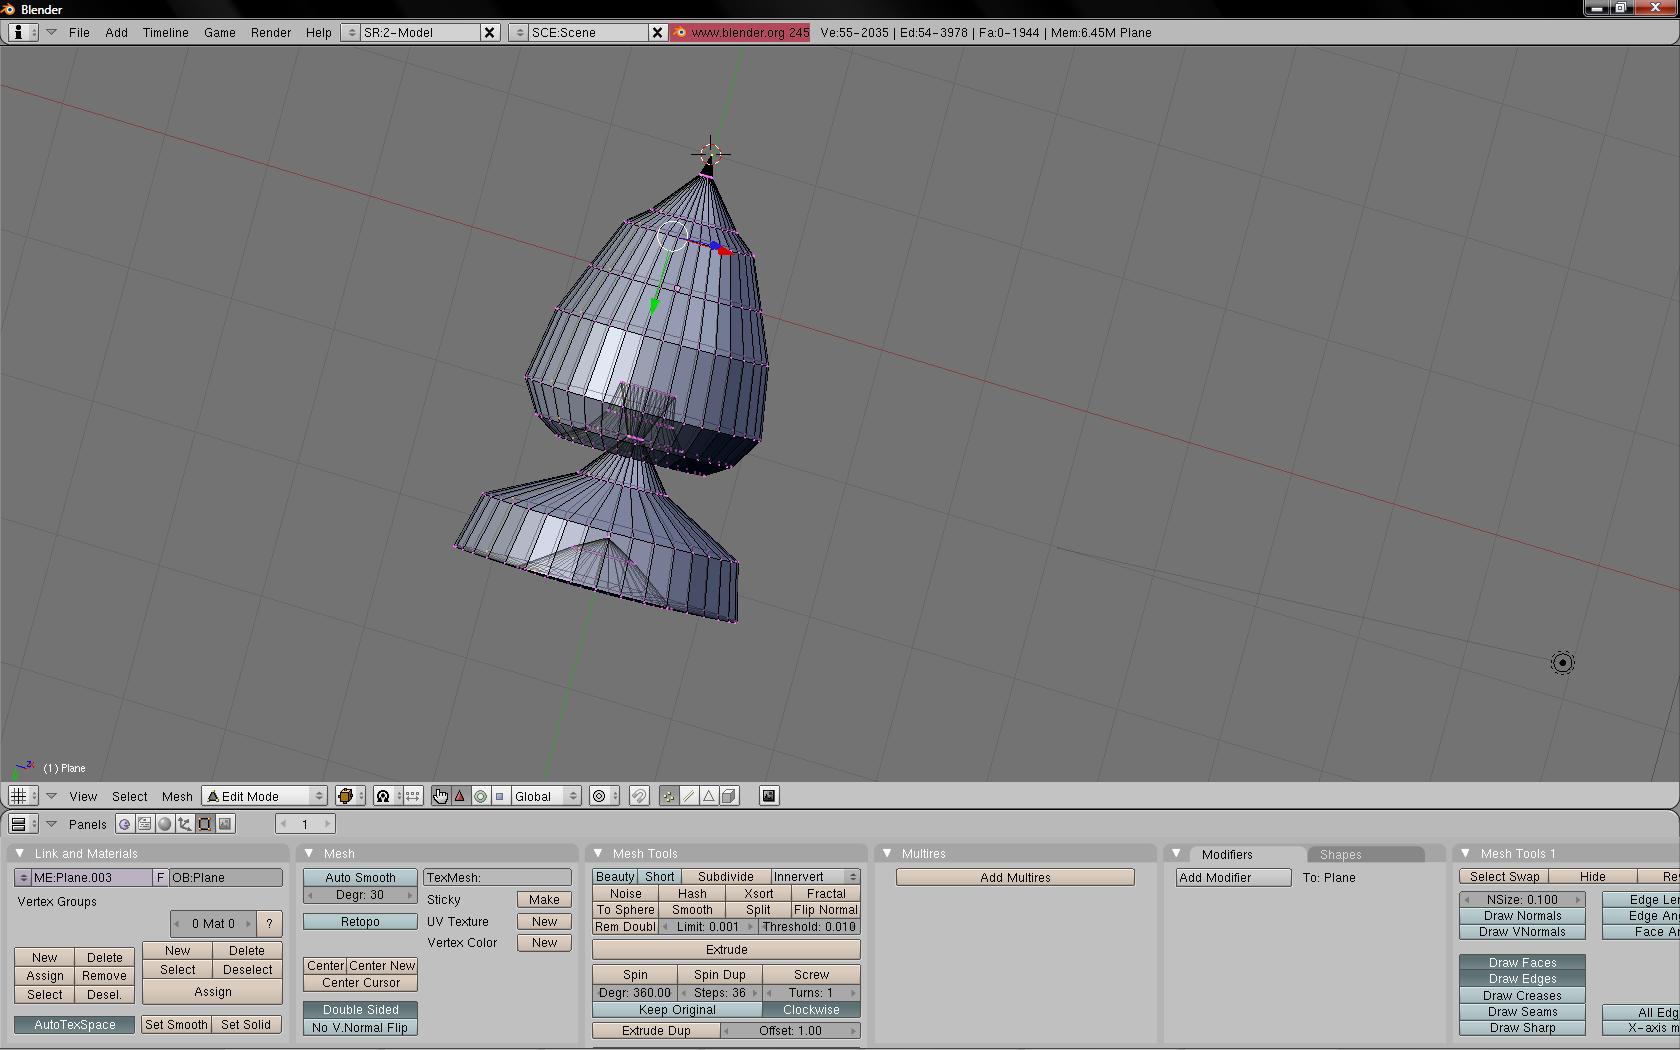The width and height of the screenshot is (1680, 1050).
Task: Open the Render menu
Action: (x=270, y=32)
